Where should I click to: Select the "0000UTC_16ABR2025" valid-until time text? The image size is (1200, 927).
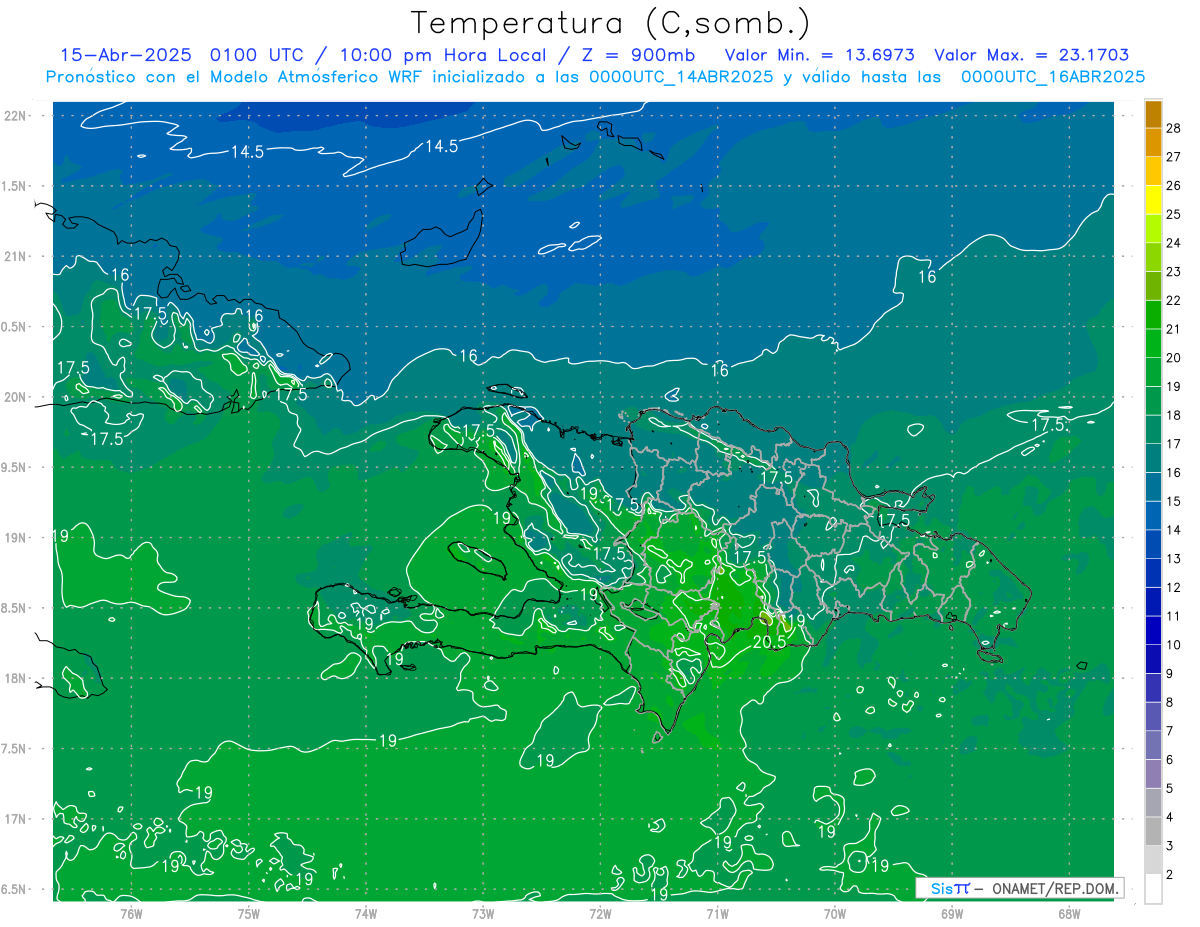click(1052, 77)
